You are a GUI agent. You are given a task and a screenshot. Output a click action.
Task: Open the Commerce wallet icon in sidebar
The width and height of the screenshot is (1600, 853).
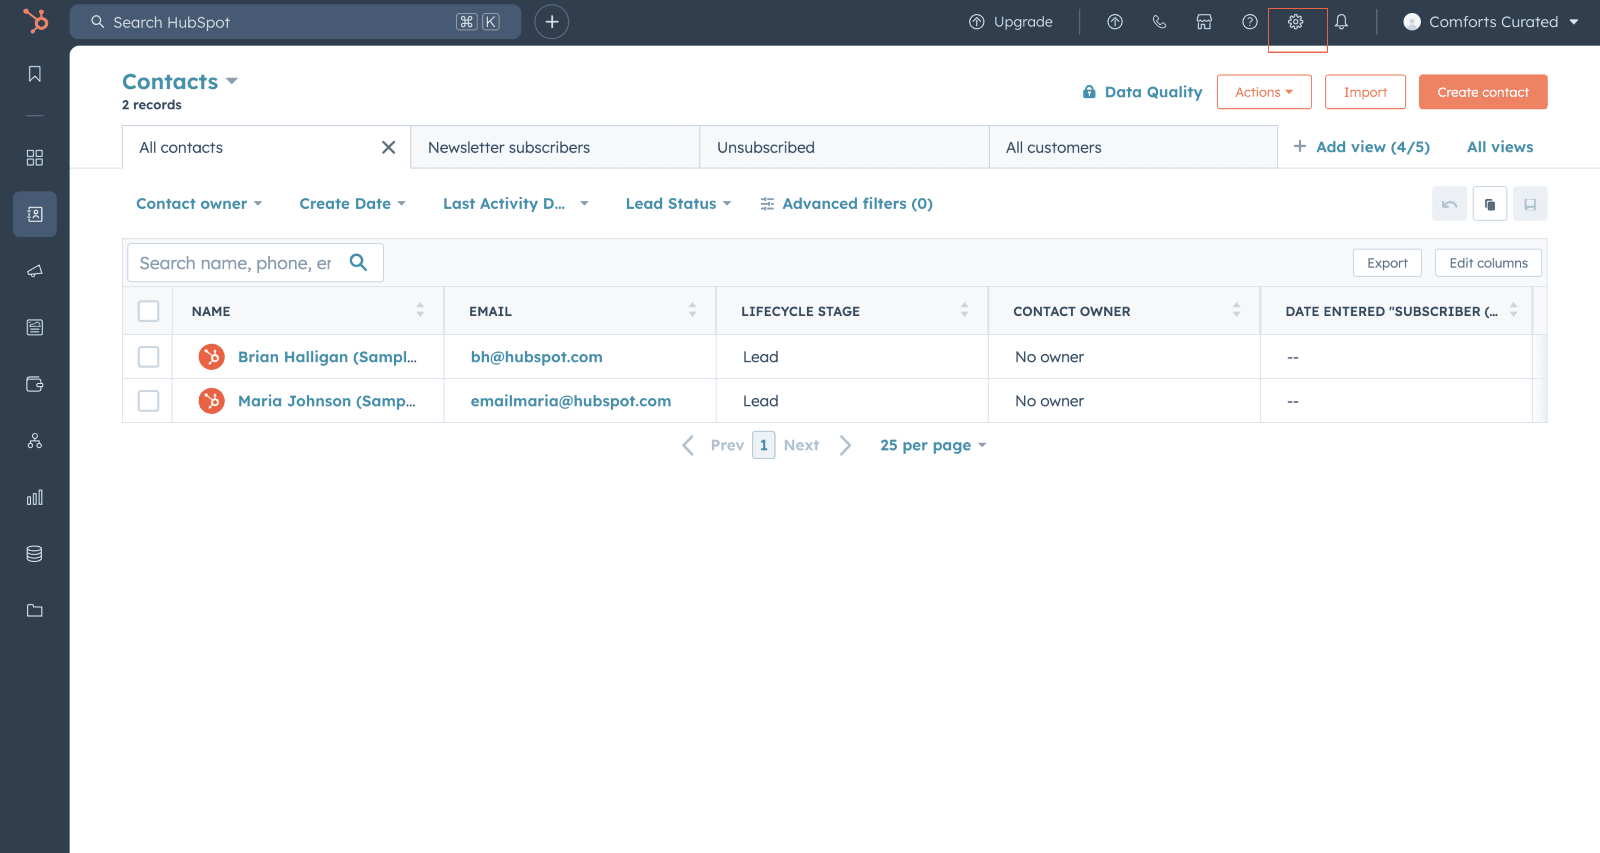[35, 384]
